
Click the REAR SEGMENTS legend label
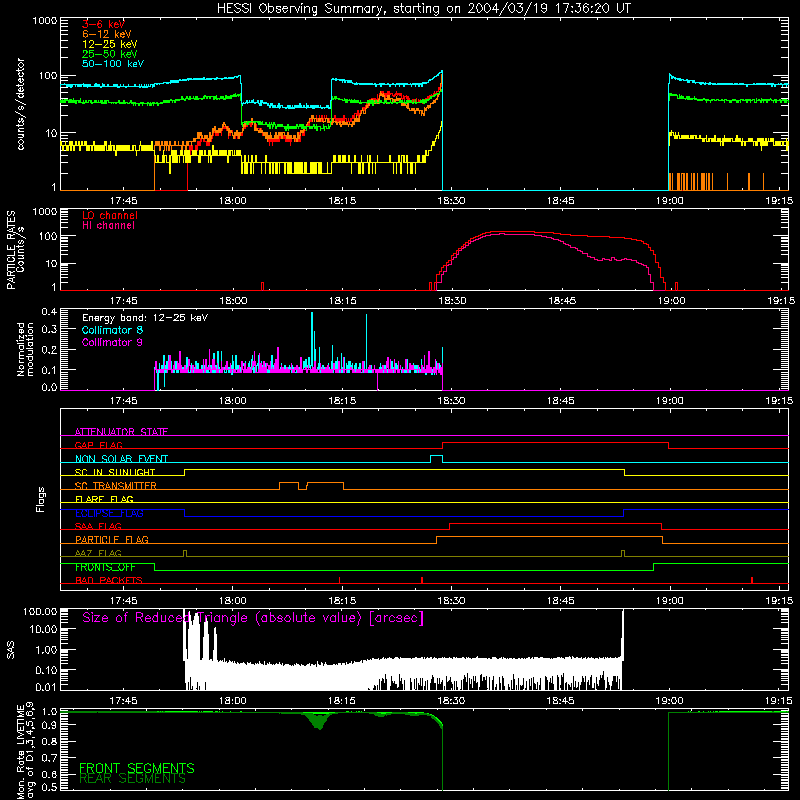click(x=132, y=779)
